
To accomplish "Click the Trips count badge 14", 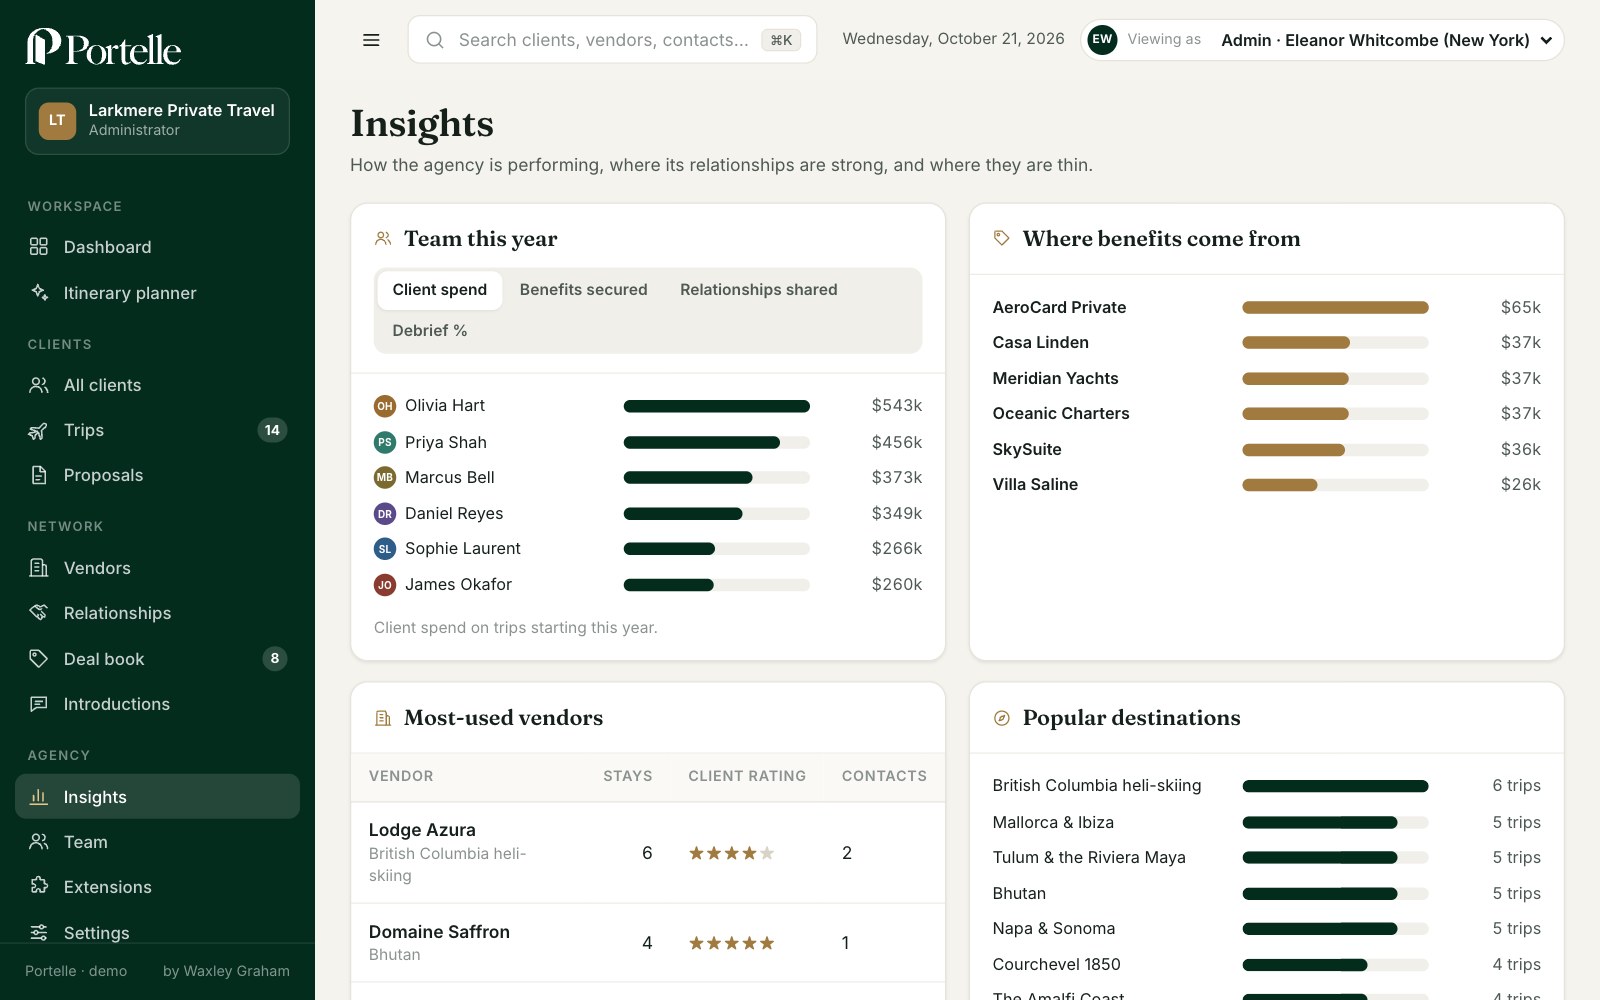I will coord(272,430).
